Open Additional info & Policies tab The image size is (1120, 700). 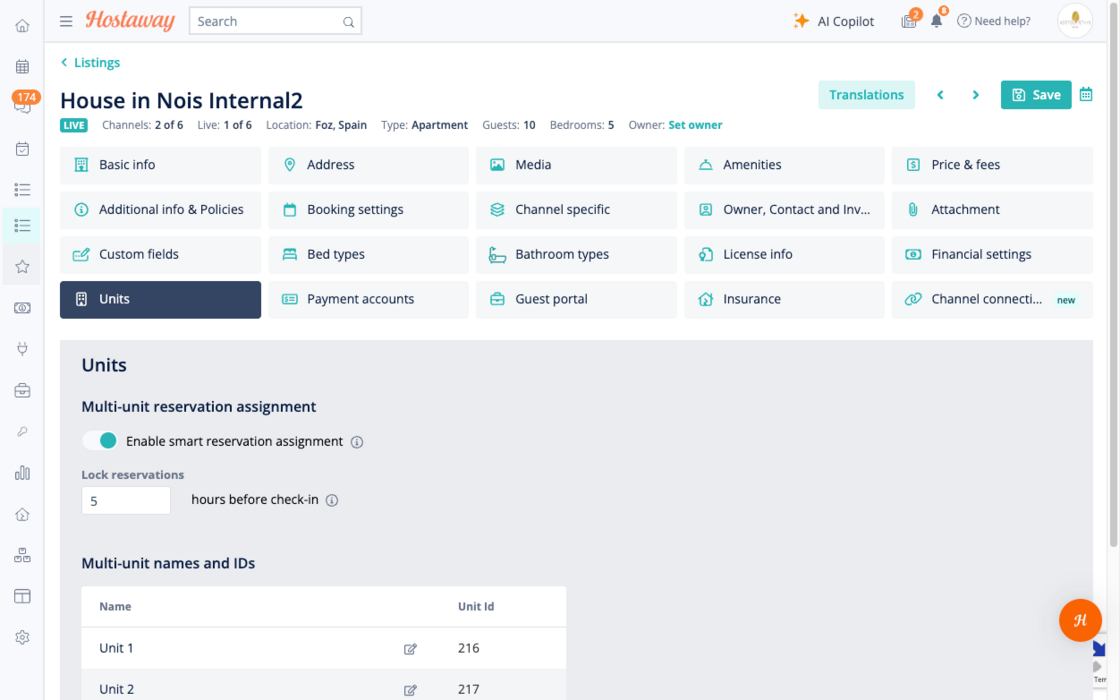point(160,210)
